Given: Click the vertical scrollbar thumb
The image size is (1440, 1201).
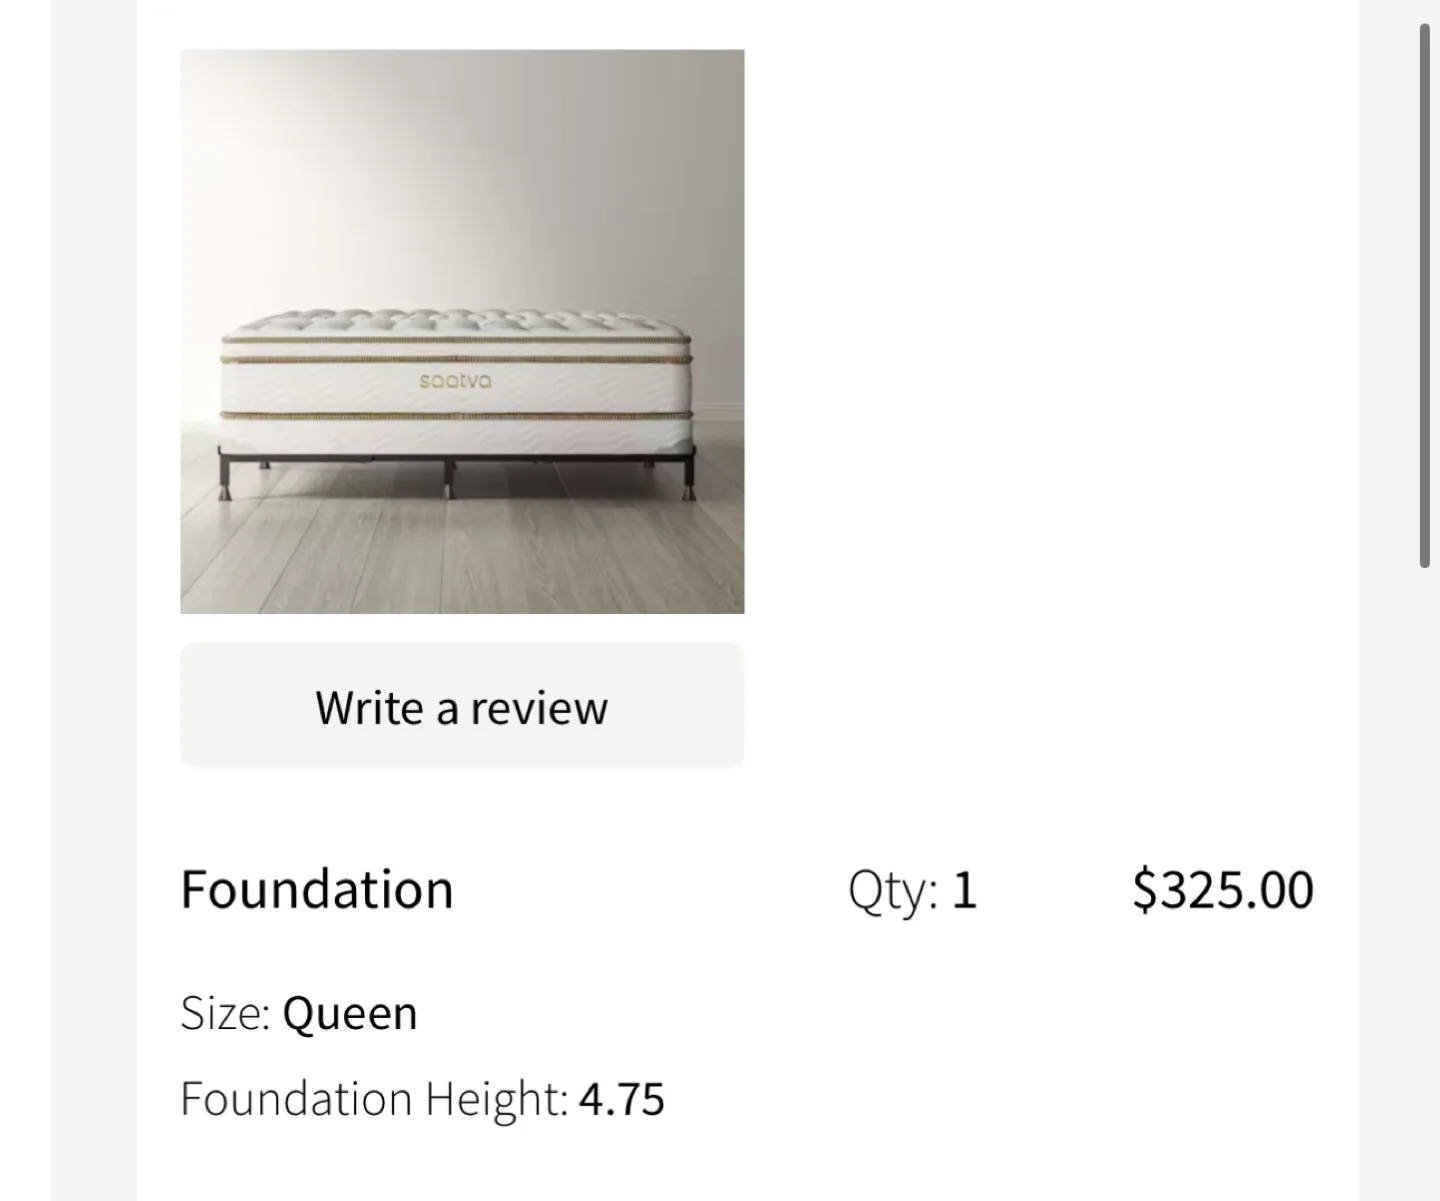Looking at the screenshot, I should point(1425,295).
